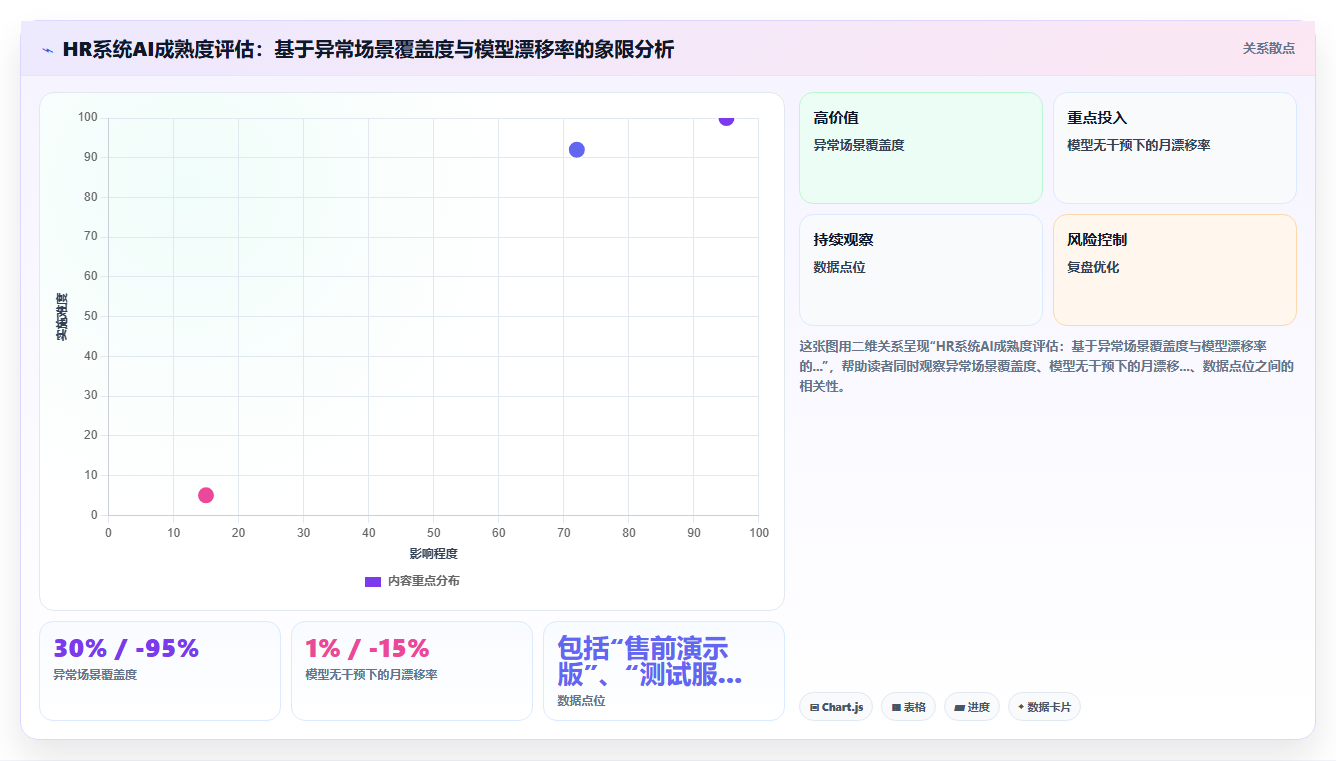Click the purple legend swatch 内容重点分布
This screenshot has width=1336, height=761.
373,581
